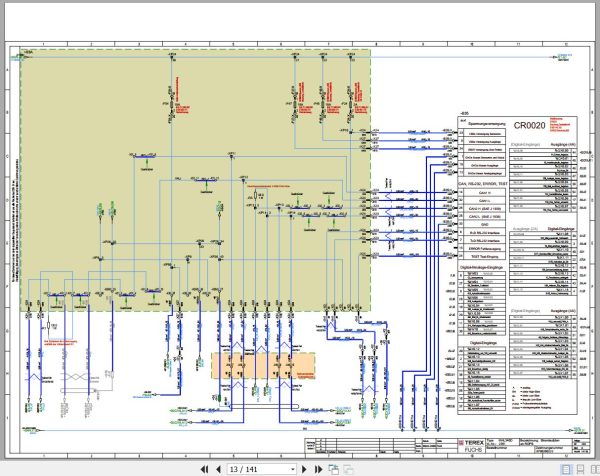Click the TEREX logo in the title block
600x476 pixels.
click(x=471, y=443)
